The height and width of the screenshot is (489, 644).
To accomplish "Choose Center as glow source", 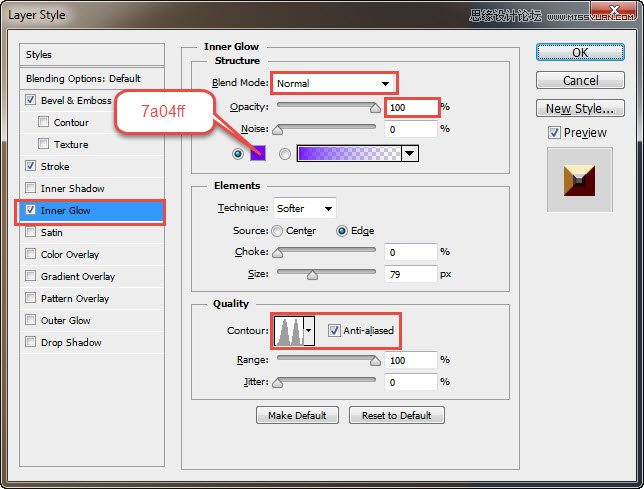I will (x=277, y=231).
